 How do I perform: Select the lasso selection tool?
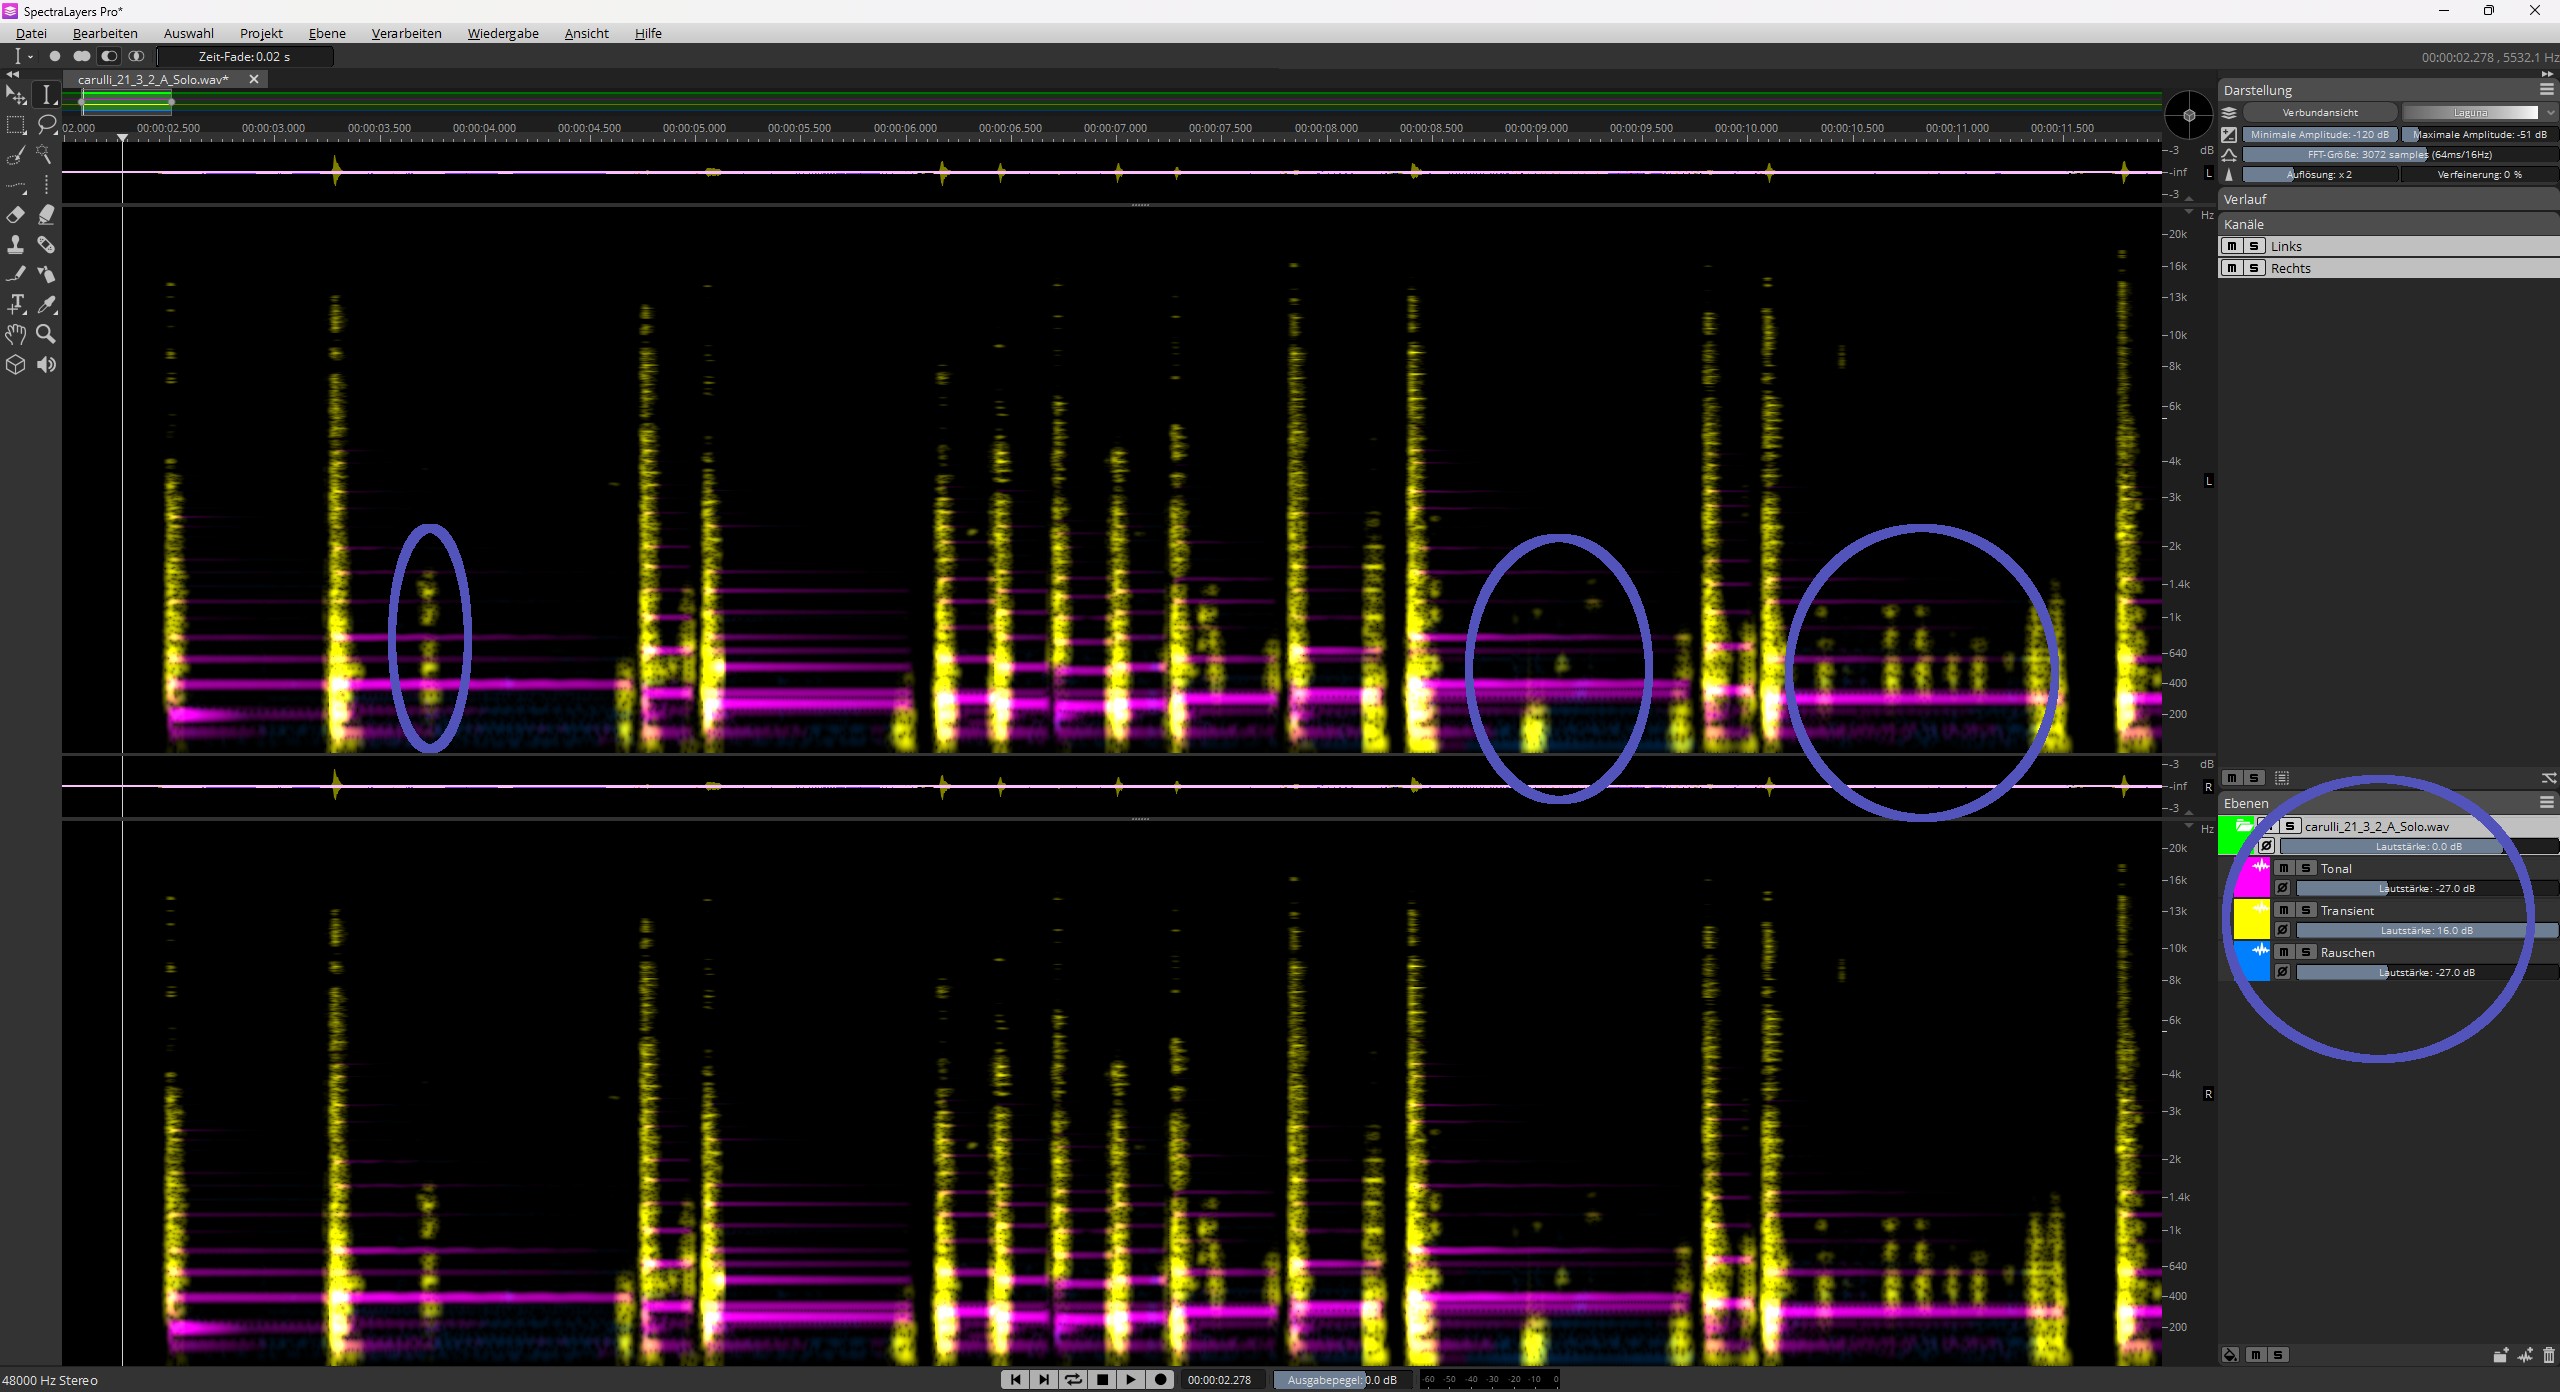point(46,125)
